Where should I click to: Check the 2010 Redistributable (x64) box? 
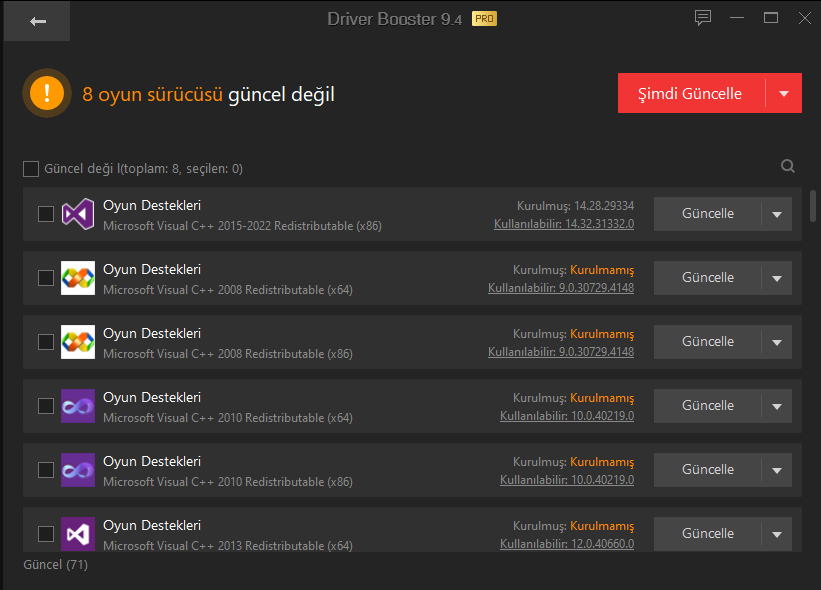point(46,406)
